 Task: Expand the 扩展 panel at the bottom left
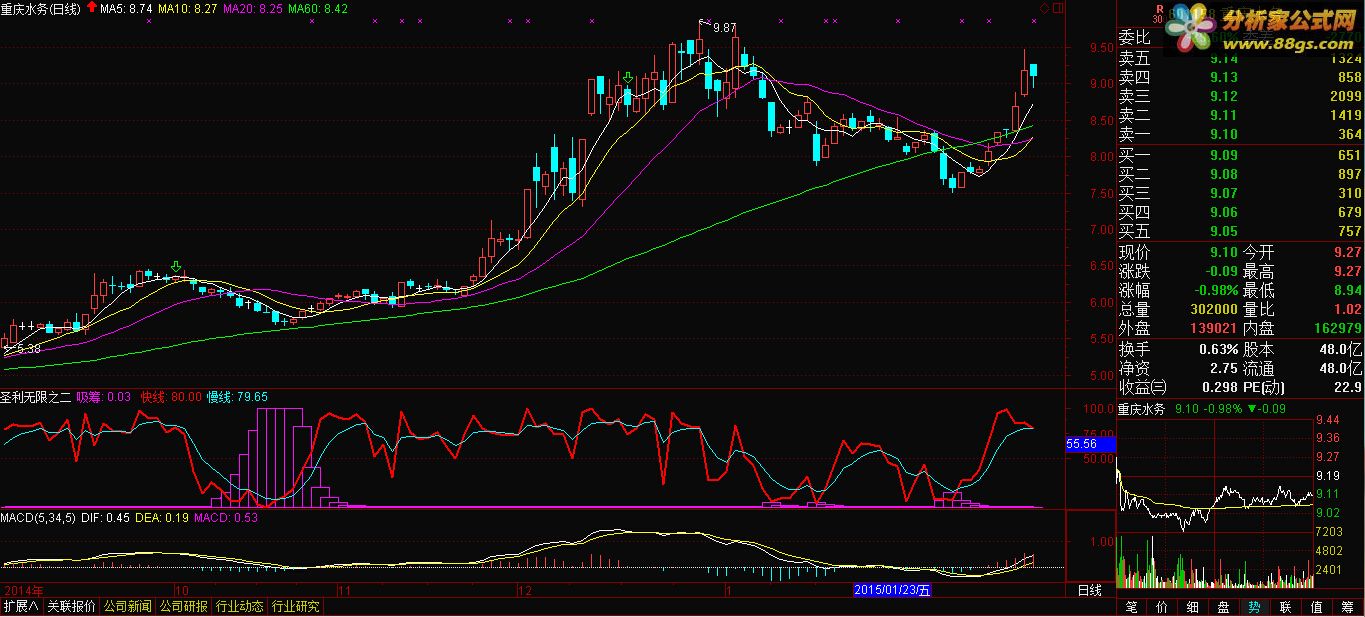coord(20,606)
